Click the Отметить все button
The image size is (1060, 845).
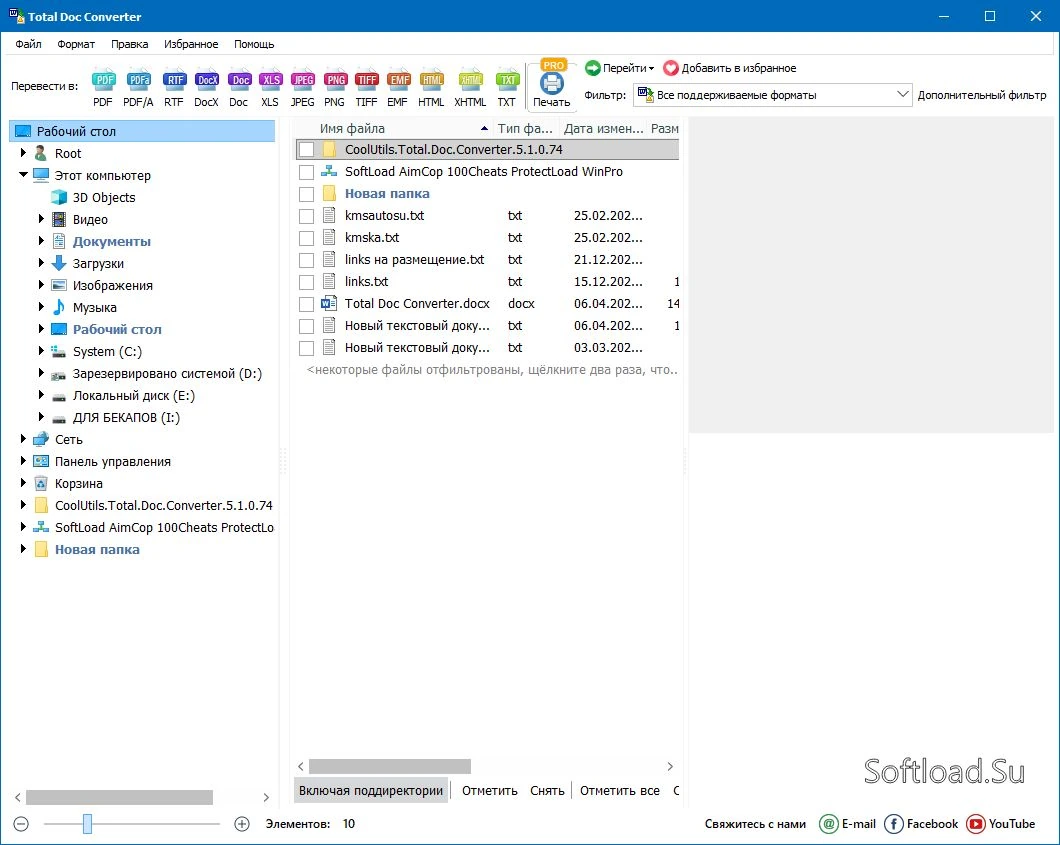(619, 790)
